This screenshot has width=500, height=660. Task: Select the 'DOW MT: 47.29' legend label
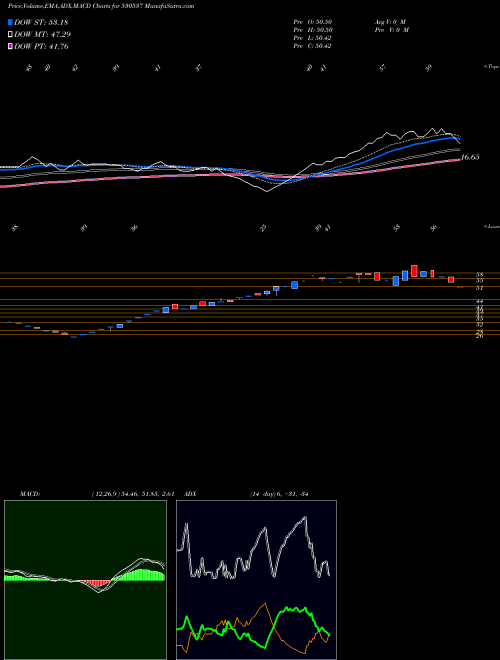point(42,35)
